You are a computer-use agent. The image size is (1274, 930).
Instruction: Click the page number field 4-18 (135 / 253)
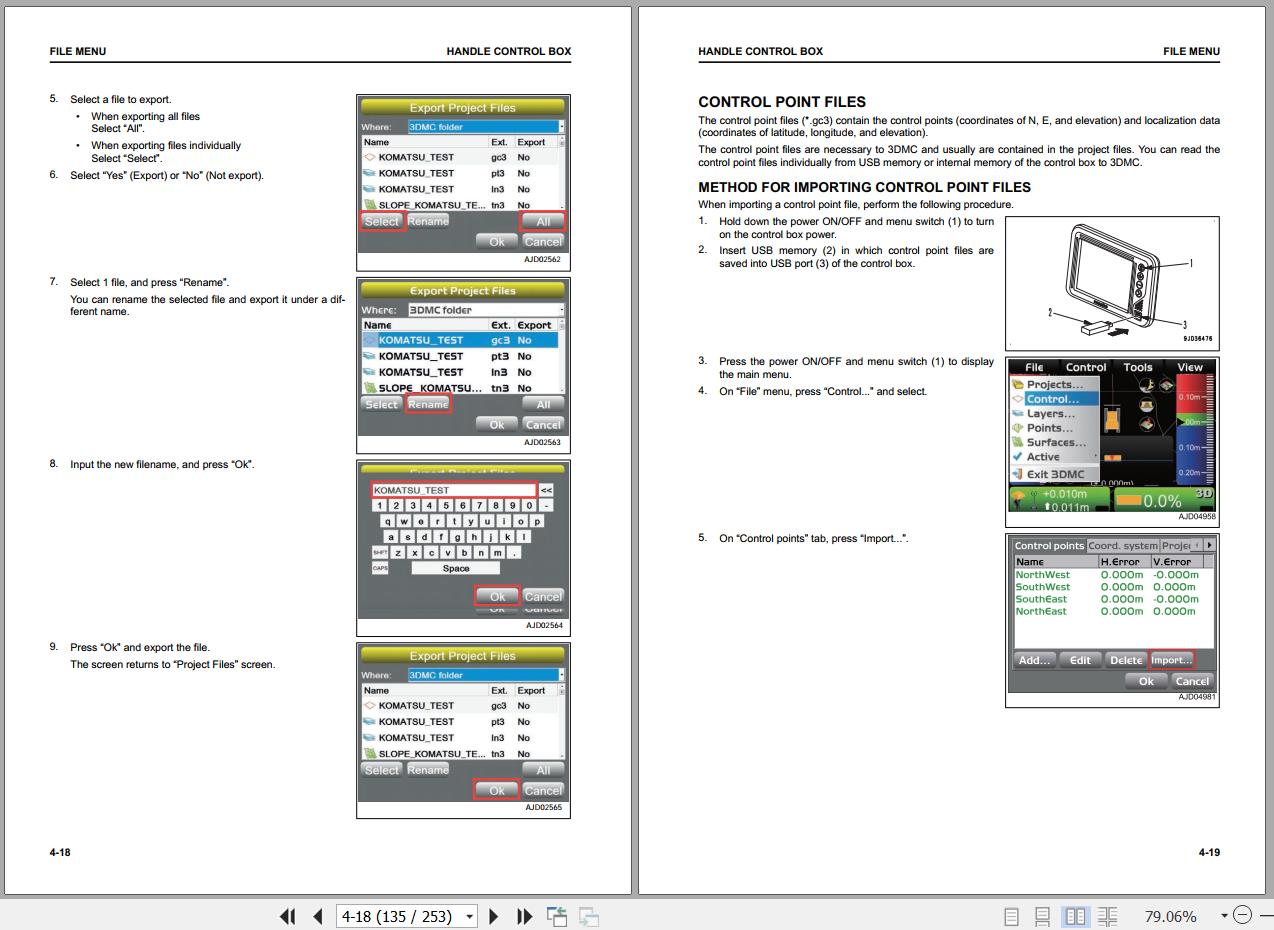(x=399, y=916)
